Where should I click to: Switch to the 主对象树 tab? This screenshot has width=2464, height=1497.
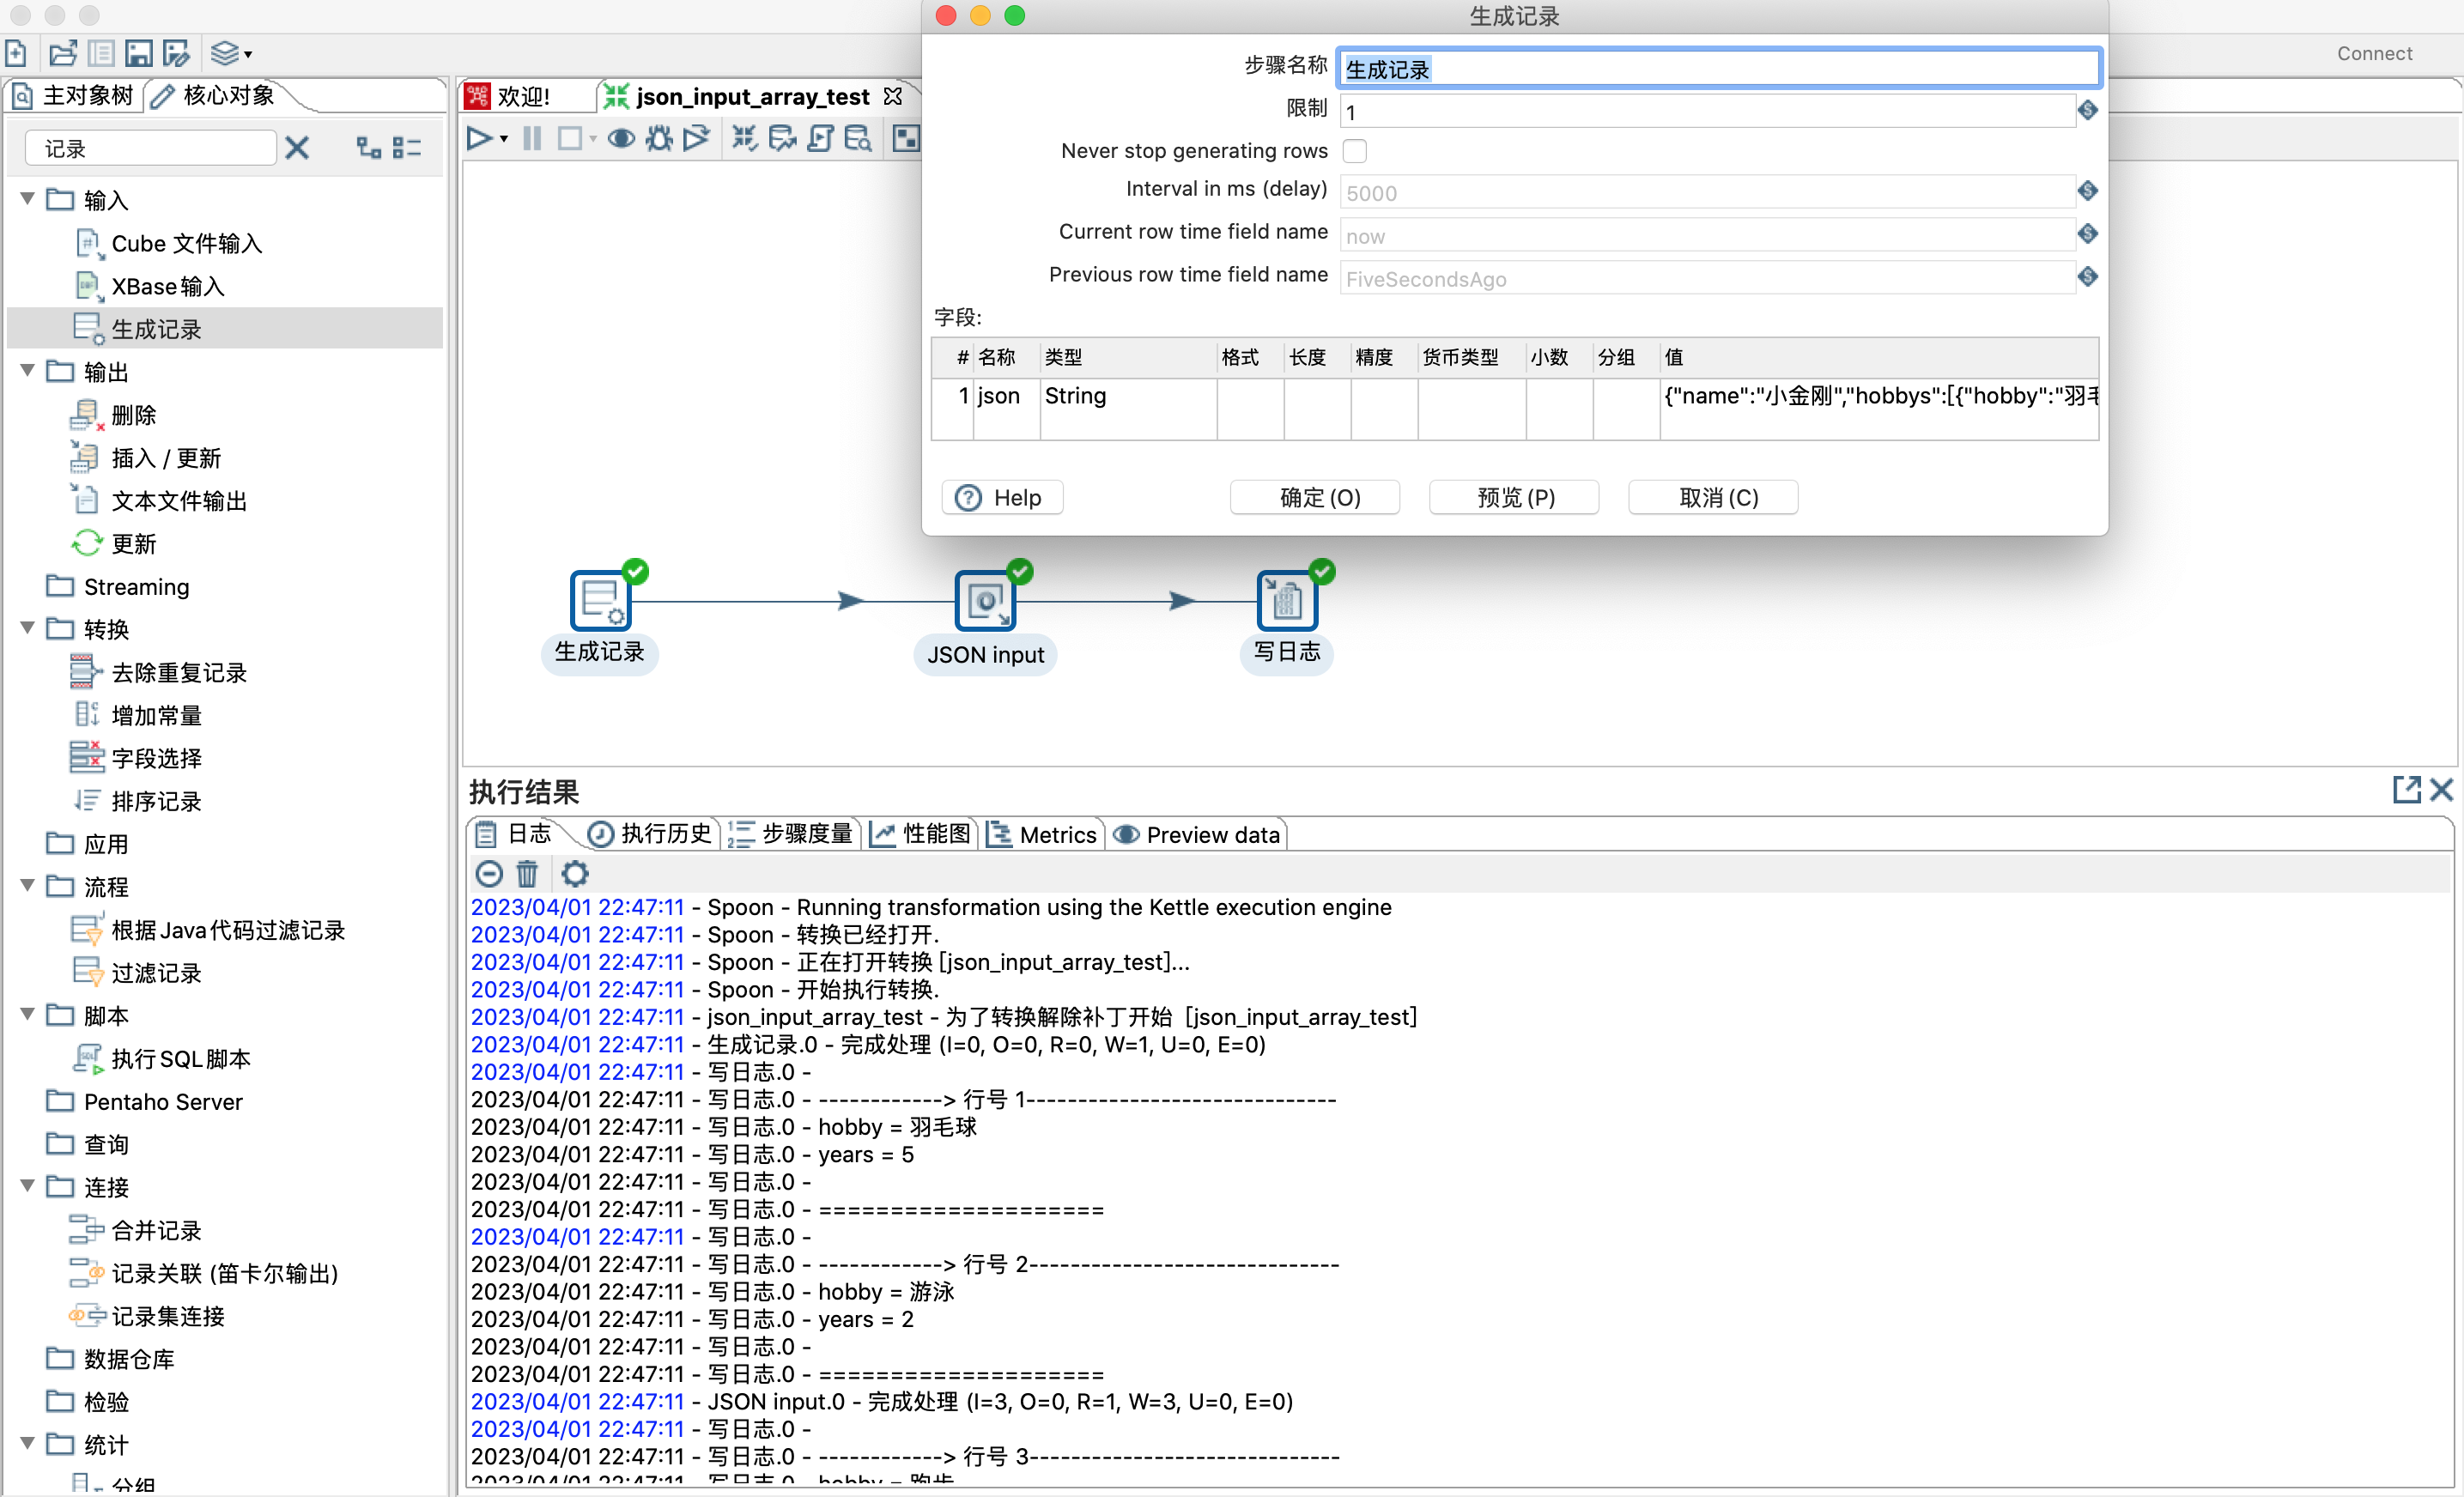click(x=75, y=96)
